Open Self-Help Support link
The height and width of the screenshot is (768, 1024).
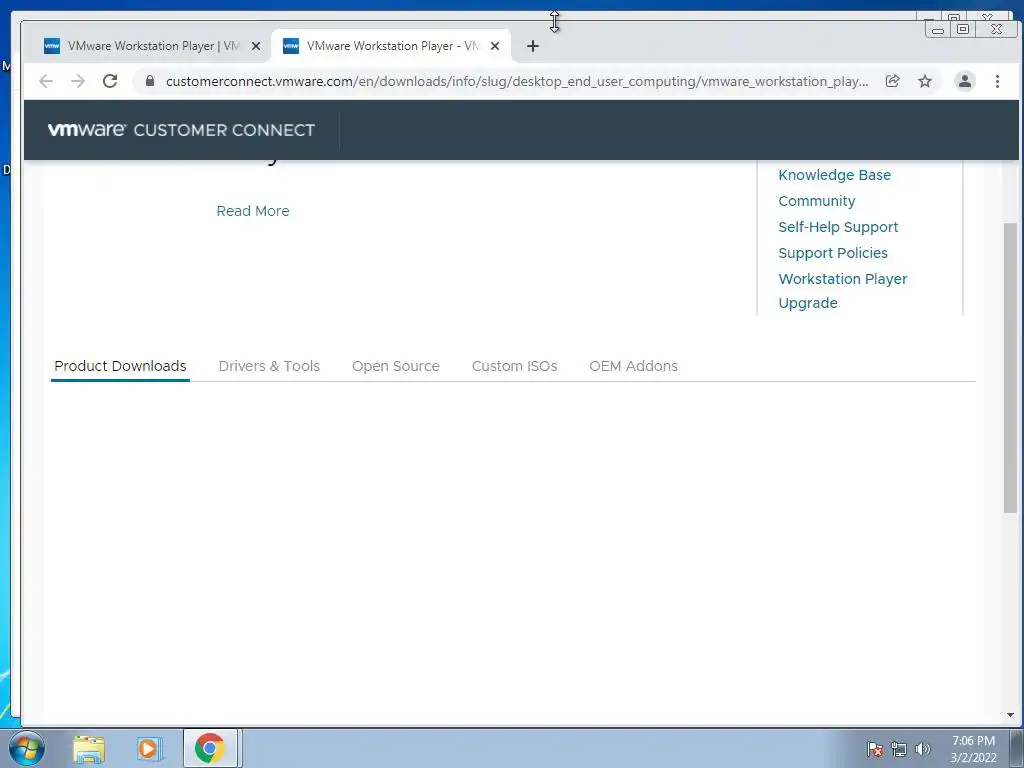(x=838, y=227)
